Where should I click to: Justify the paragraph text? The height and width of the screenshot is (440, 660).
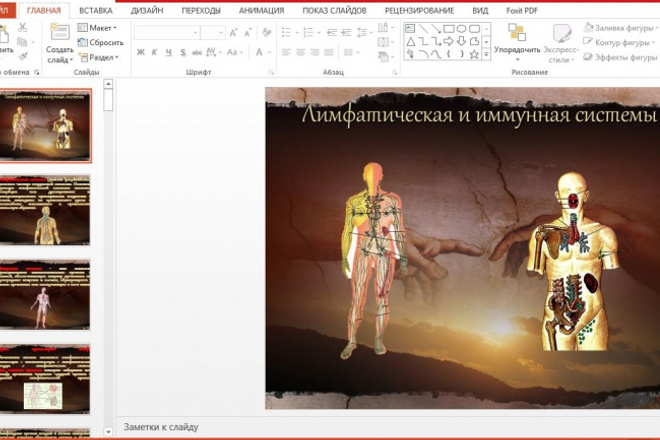[x=329, y=52]
